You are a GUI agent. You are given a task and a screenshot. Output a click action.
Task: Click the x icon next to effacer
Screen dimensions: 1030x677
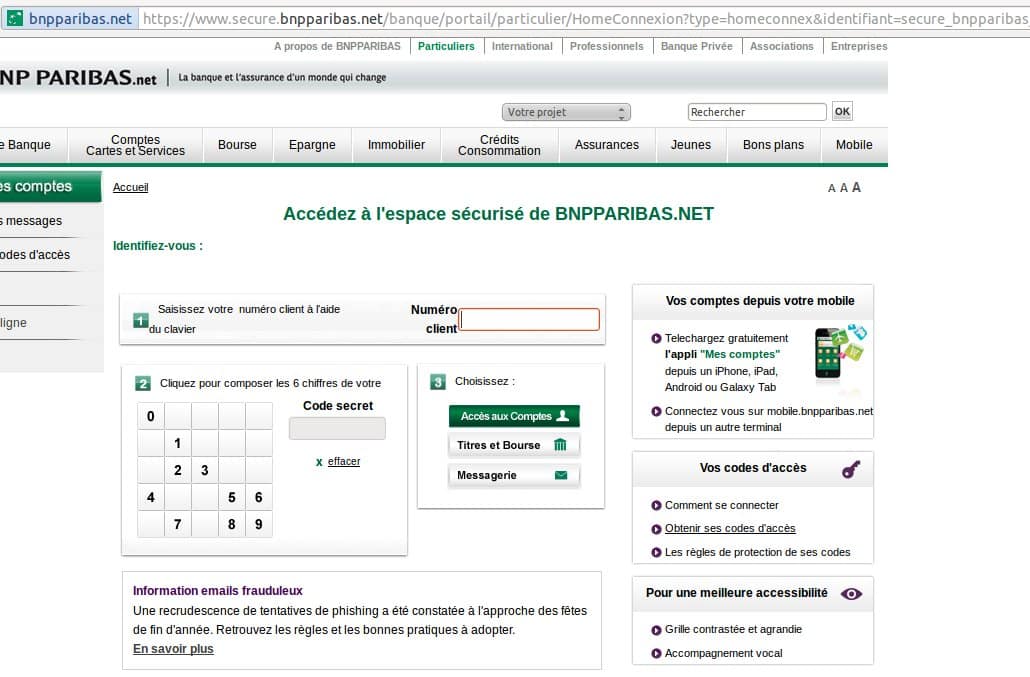319,462
